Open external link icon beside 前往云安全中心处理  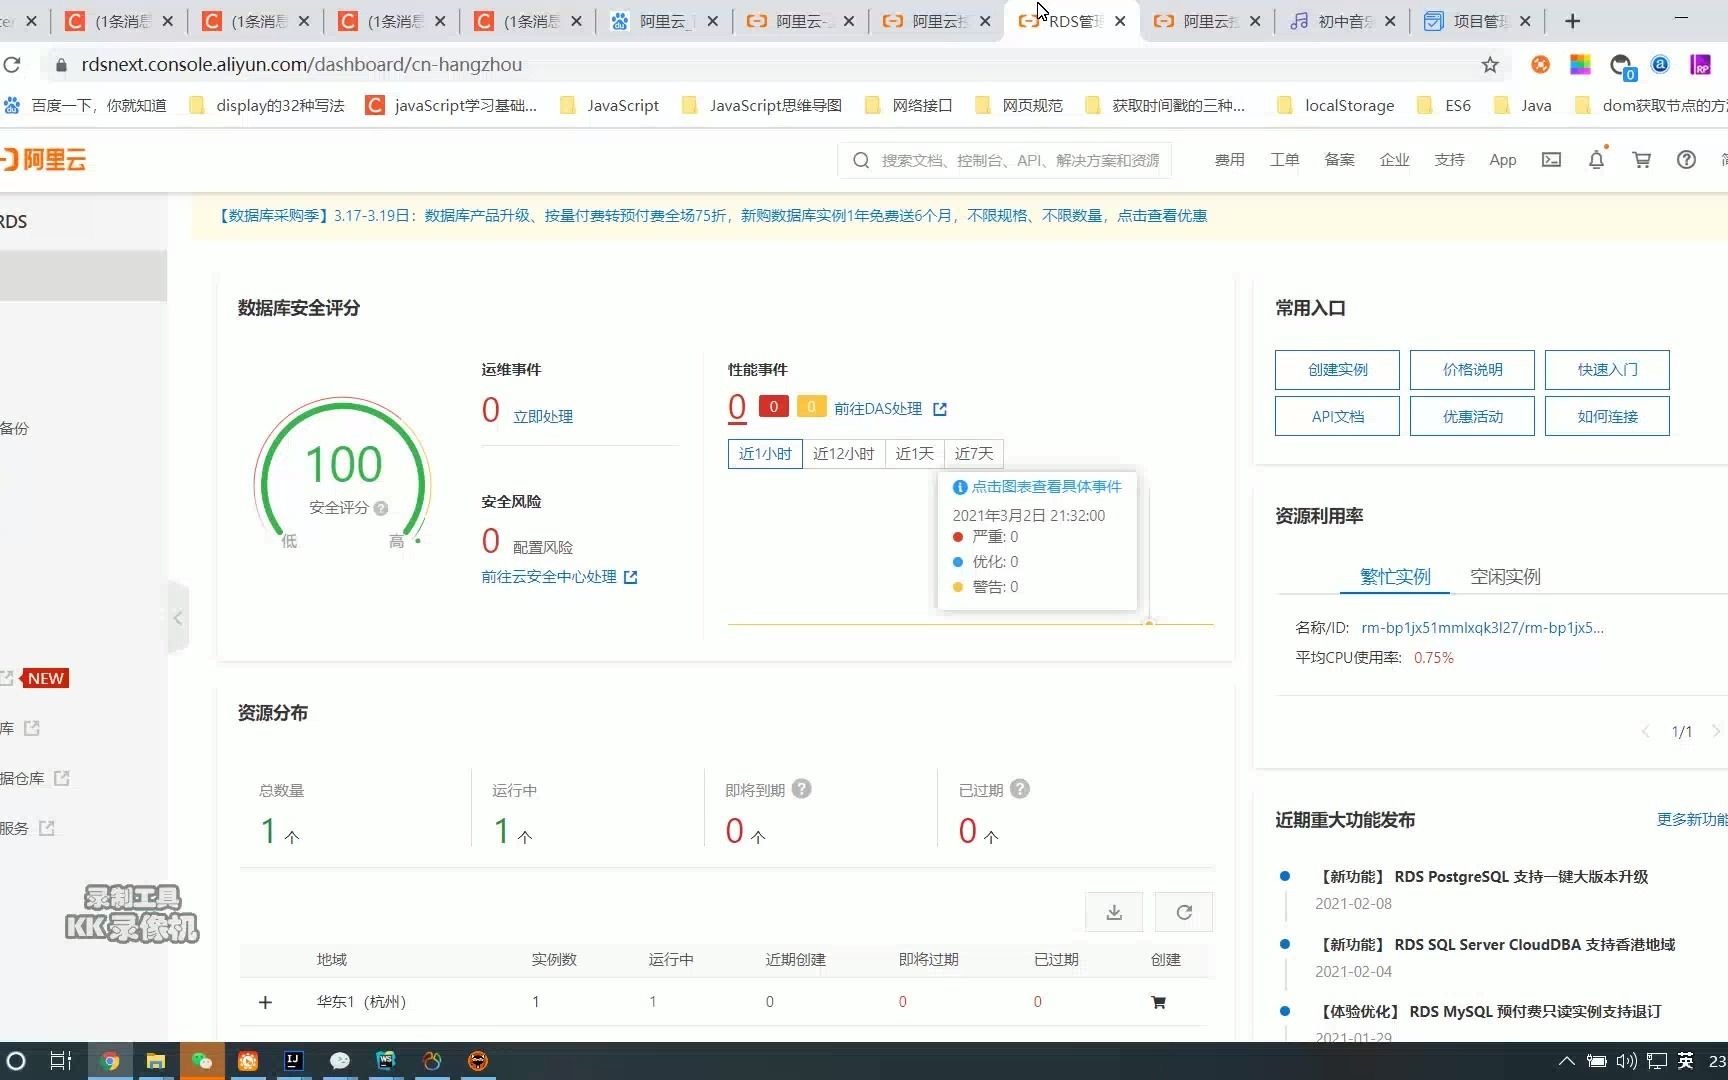[630, 577]
